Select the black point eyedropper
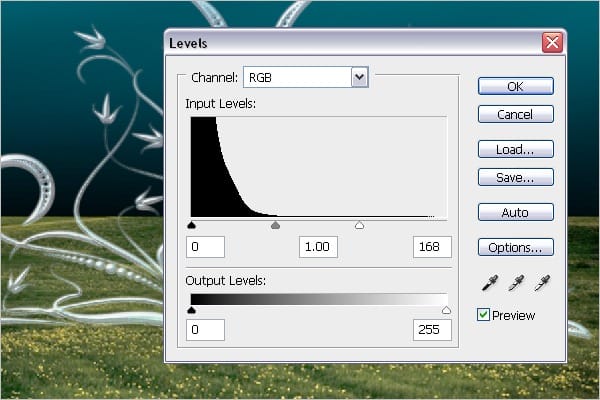600x400 pixels. [488, 284]
